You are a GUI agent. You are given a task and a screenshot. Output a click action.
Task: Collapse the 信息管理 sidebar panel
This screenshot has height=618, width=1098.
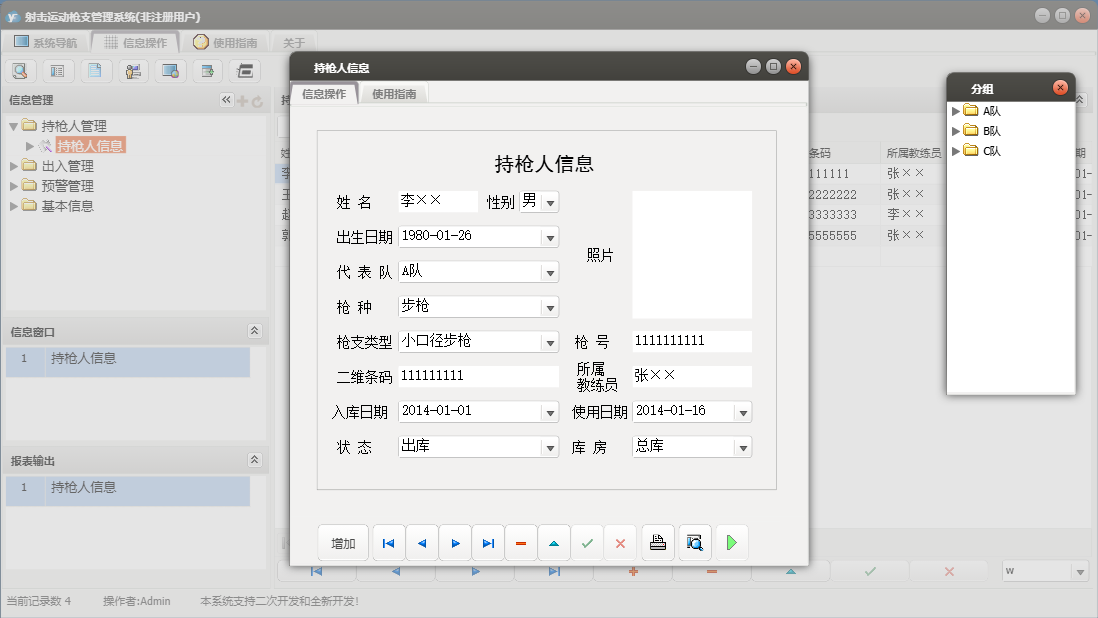[x=225, y=99]
